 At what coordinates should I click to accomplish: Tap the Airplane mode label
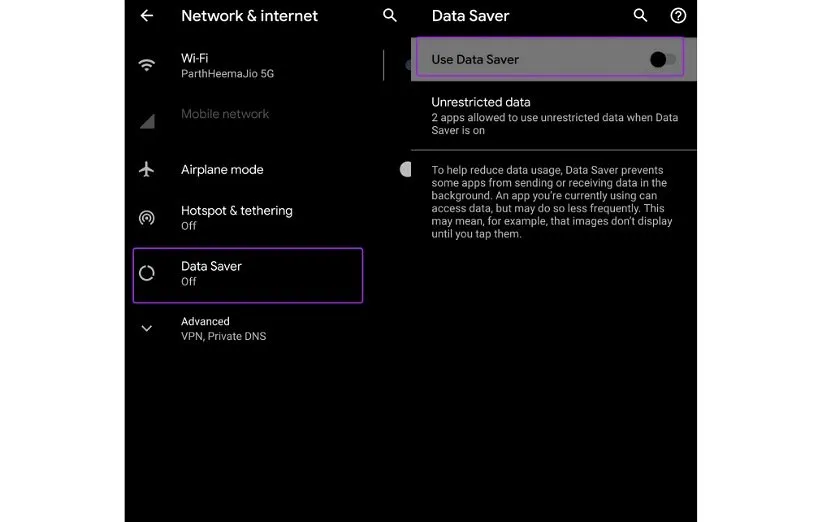pyautogui.click(x=222, y=170)
